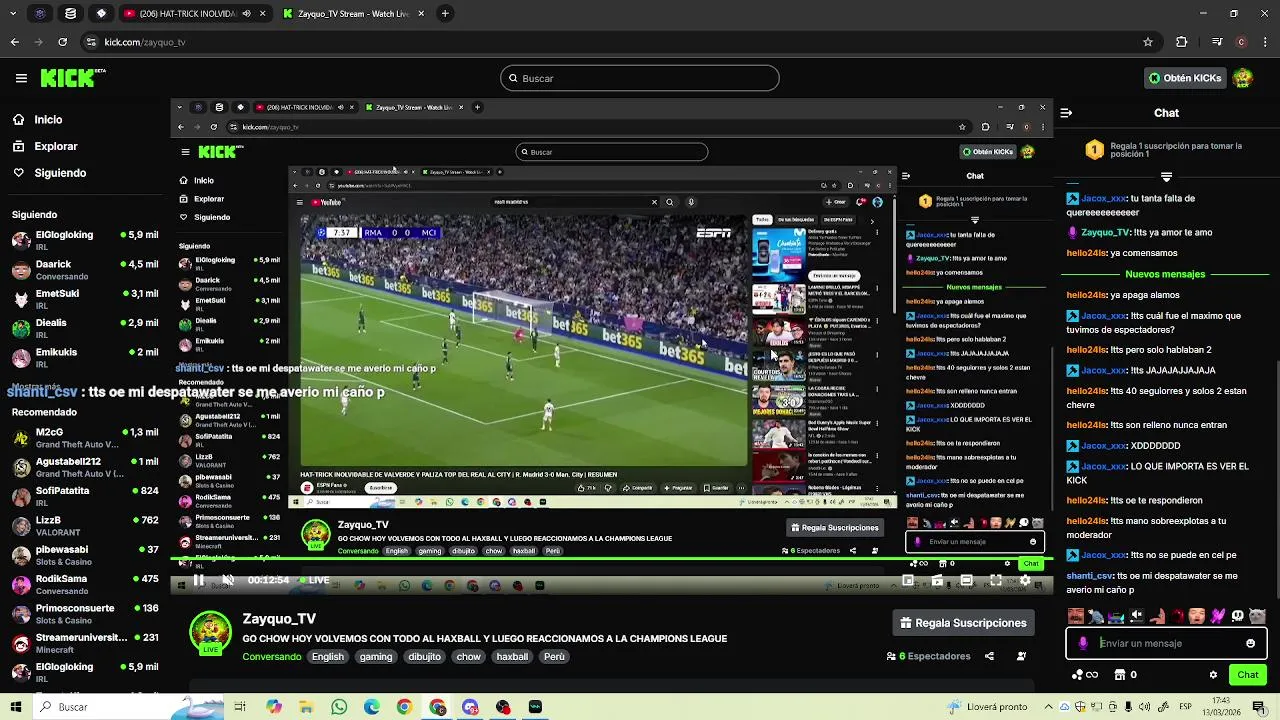Open browser extensions puzzle icon
Image resolution: width=1280 pixels, height=720 pixels.
pyautogui.click(x=1182, y=42)
